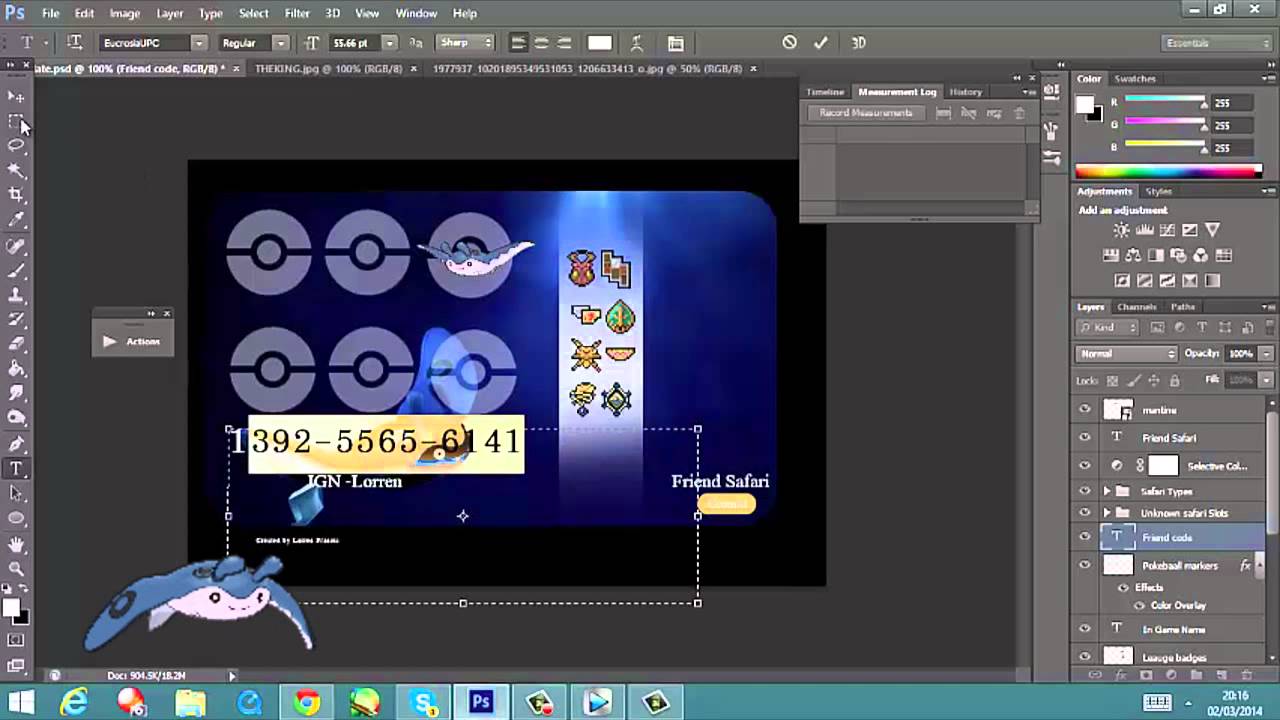The width and height of the screenshot is (1280, 720).
Task: Toggle text orientation icon
Action: click(74, 43)
